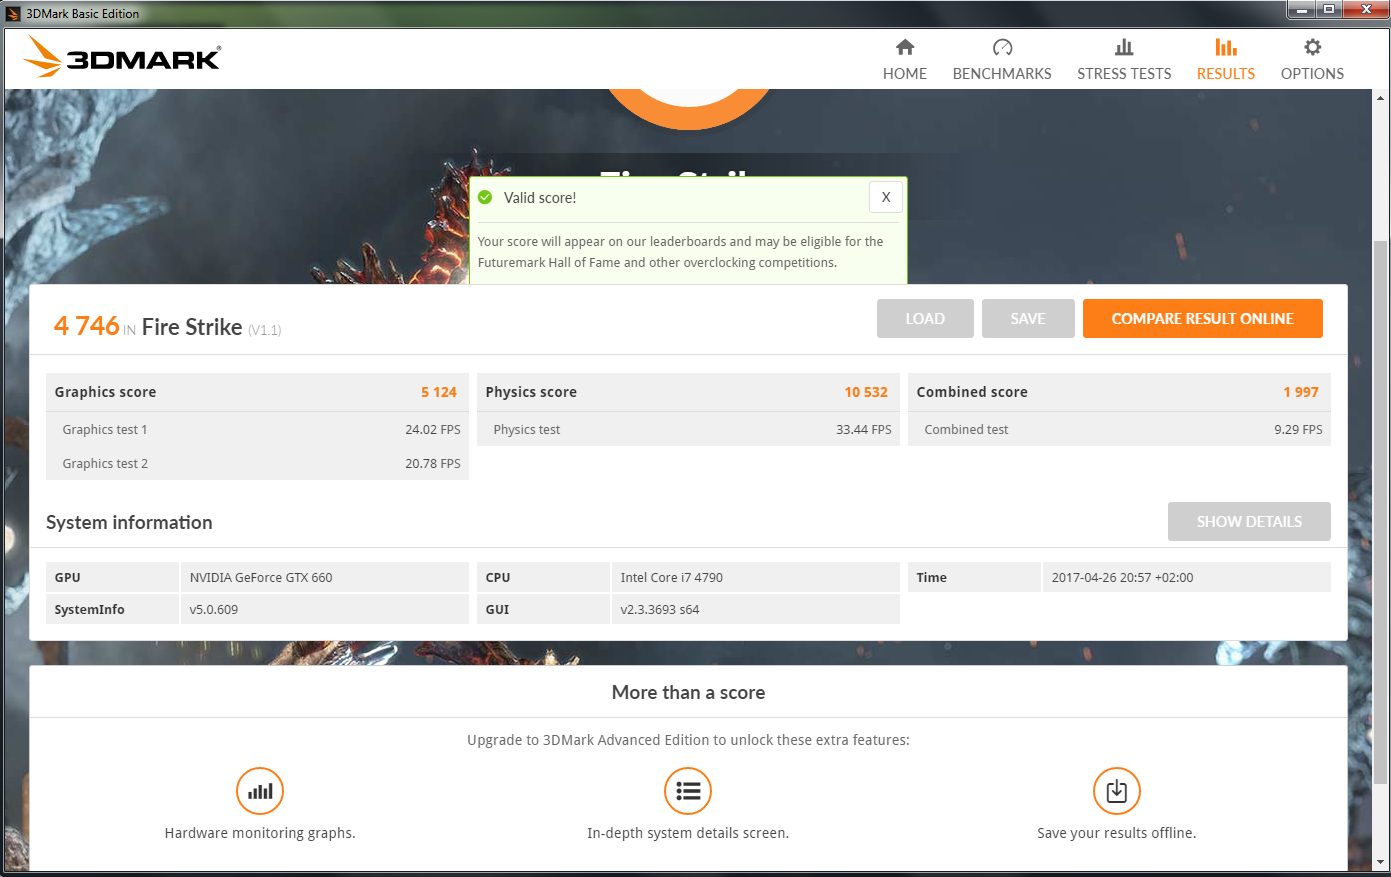Screen dimensions: 1391x877
Task: Dismiss the Valid score notification
Action: coord(886,197)
